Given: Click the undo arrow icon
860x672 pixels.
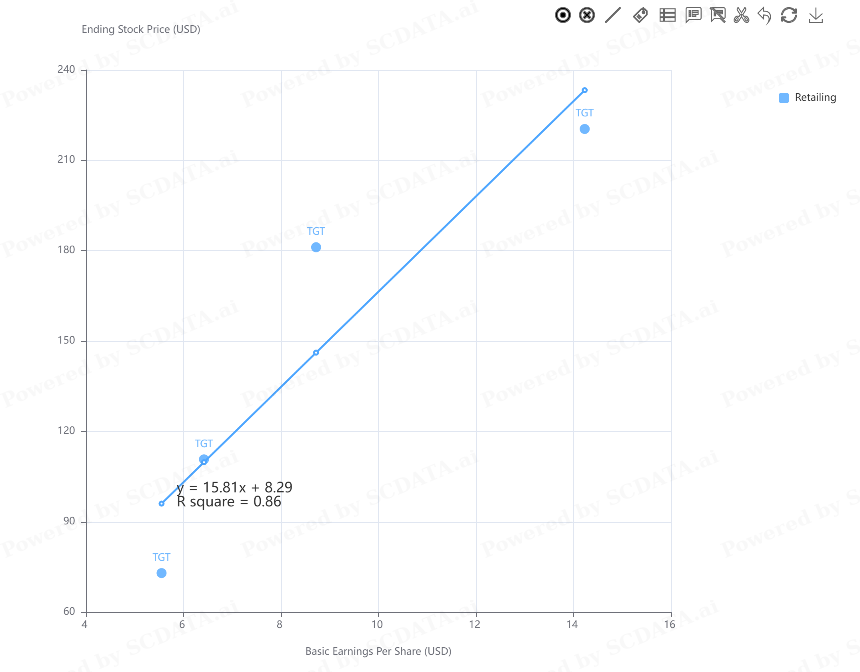Looking at the screenshot, I should (765, 15).
